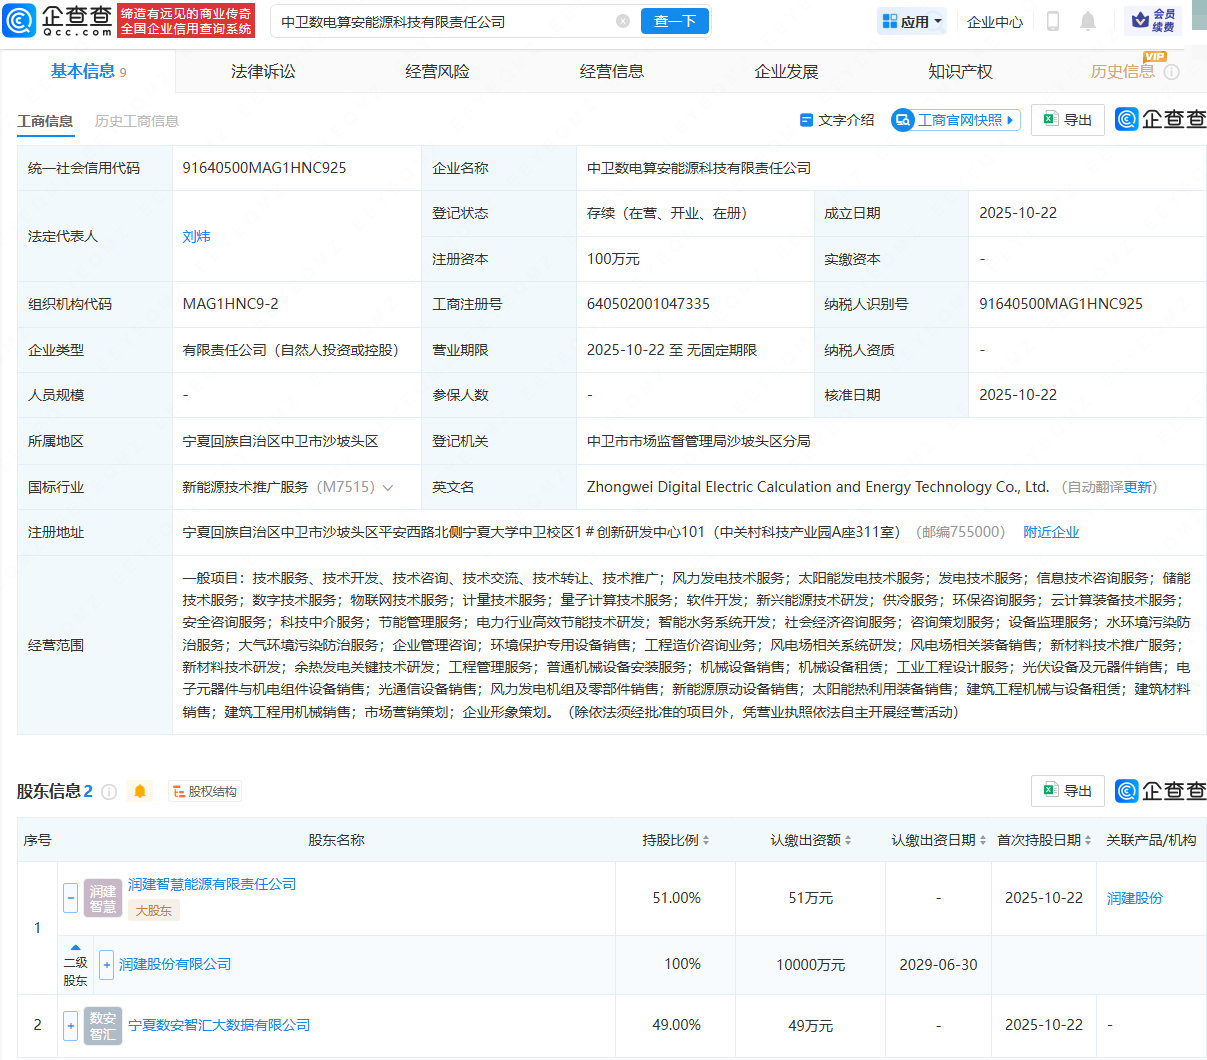Viewport: 1207px width, 1060px height.
Task: Click the 附近企业 link
Action: [x=1051, y=533]
